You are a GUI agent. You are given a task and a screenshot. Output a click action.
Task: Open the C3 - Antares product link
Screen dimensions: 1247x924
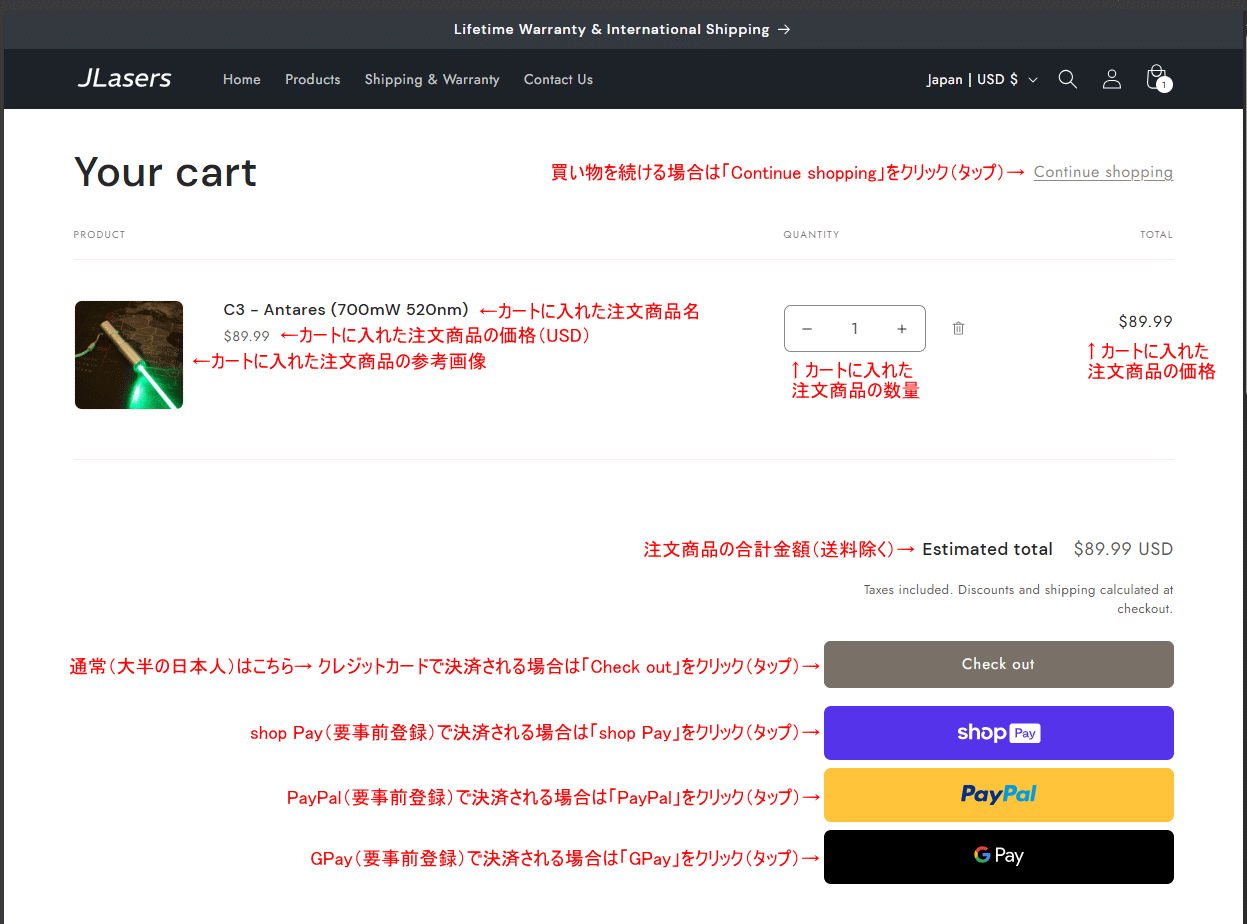point(346,310)
